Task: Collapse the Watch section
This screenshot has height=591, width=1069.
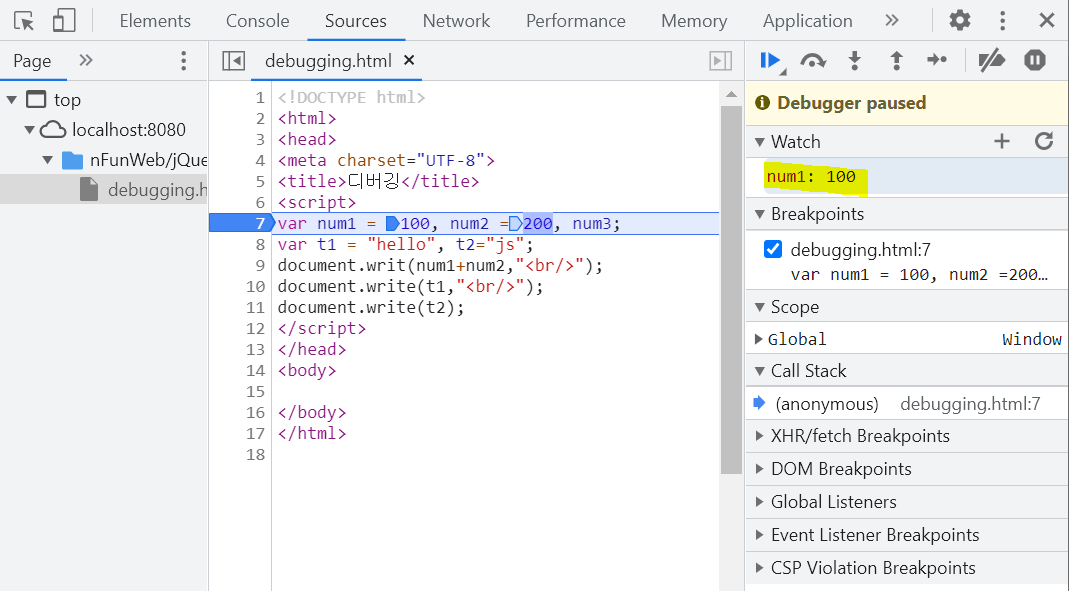Action: click(759, 142)
